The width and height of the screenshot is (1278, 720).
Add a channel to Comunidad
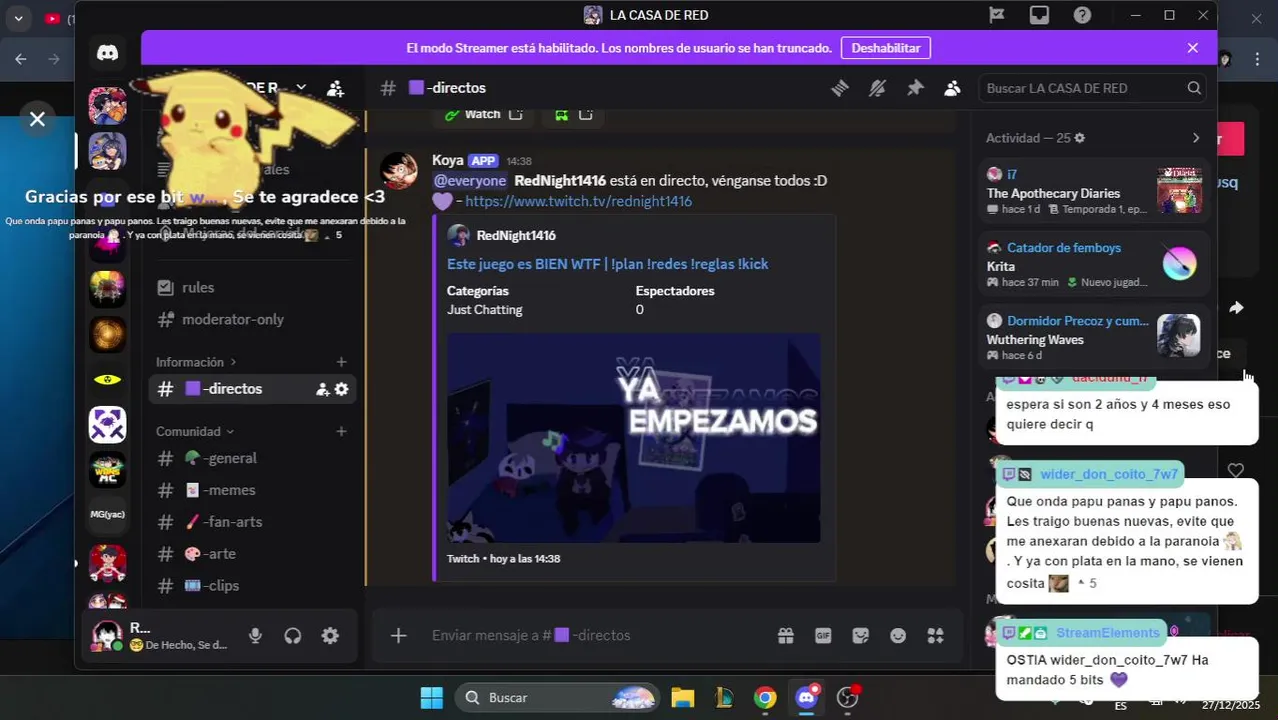[x=341, y=432]
